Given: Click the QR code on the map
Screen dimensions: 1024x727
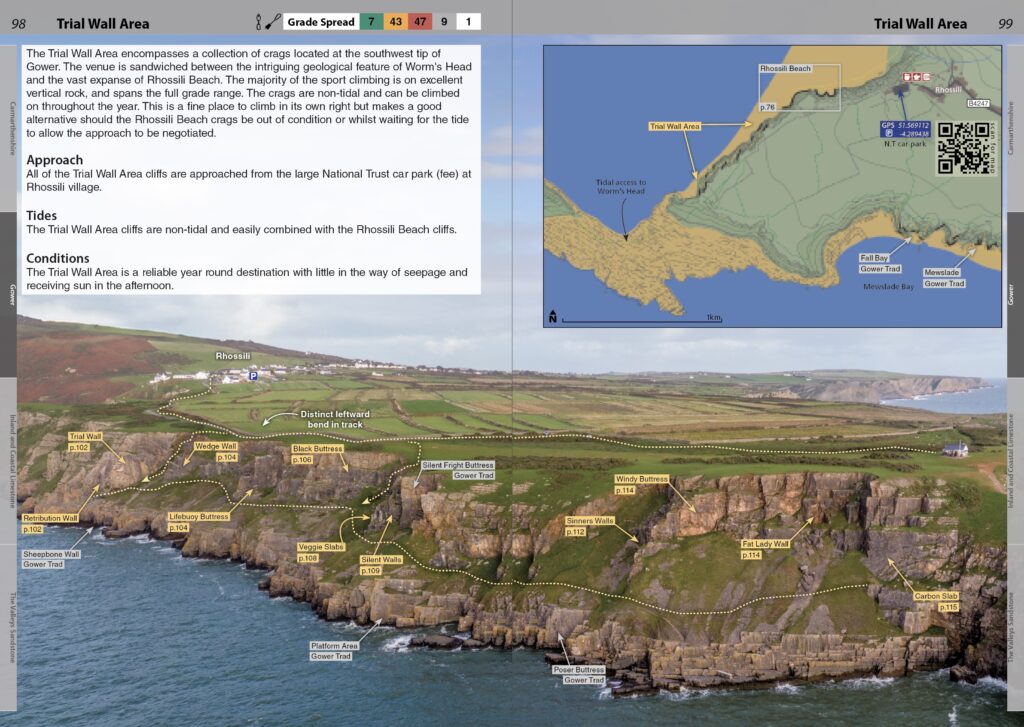Looking at the screenshot, I should pyautogui.click(x=963, y=148).
